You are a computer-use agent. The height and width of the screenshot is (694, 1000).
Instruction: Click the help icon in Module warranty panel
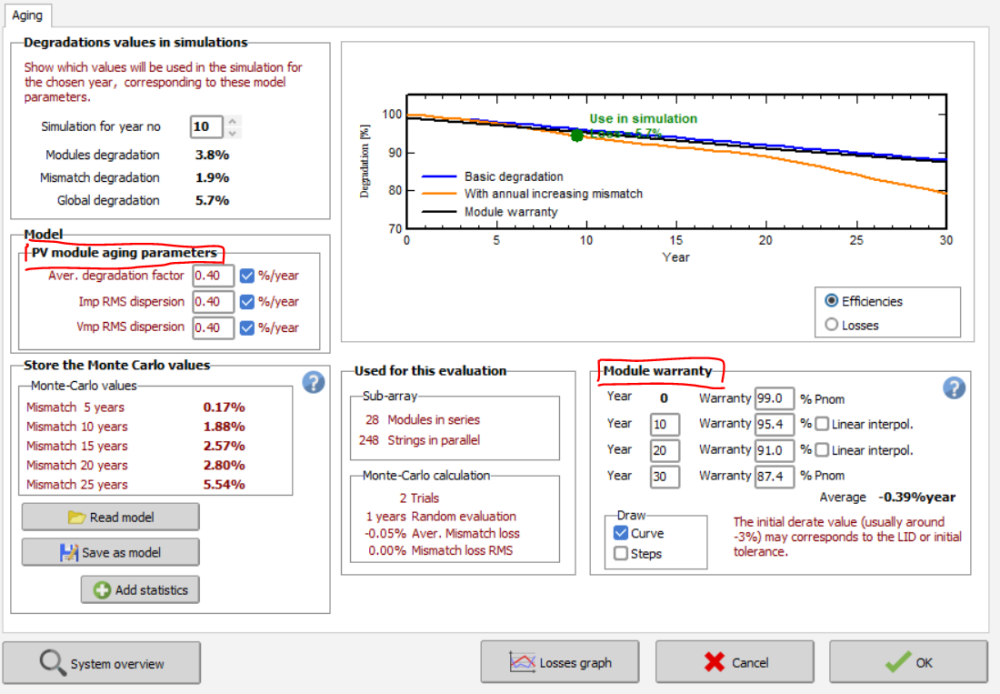(x=954, y=387)
